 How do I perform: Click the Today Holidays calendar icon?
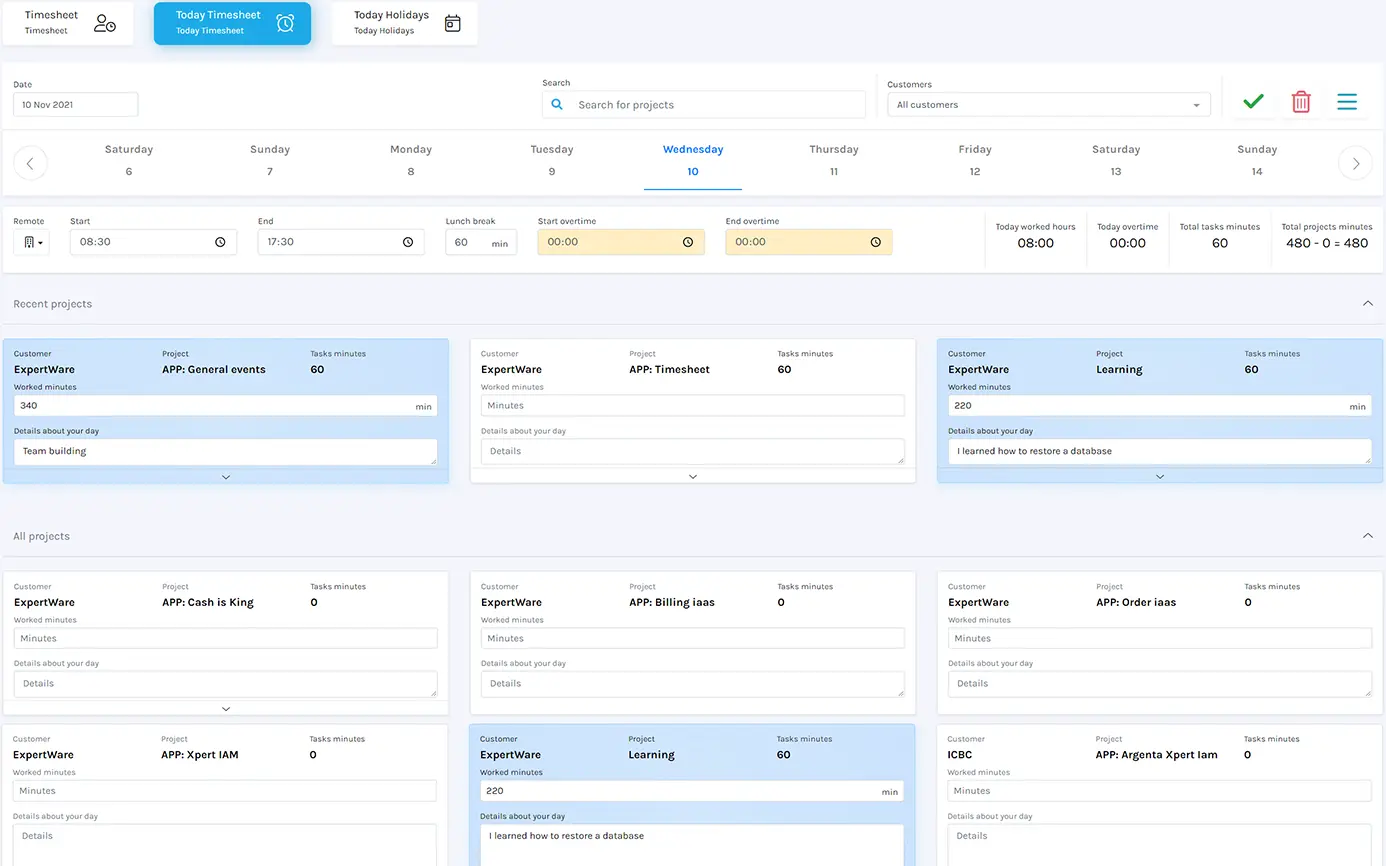click(453, 23)
